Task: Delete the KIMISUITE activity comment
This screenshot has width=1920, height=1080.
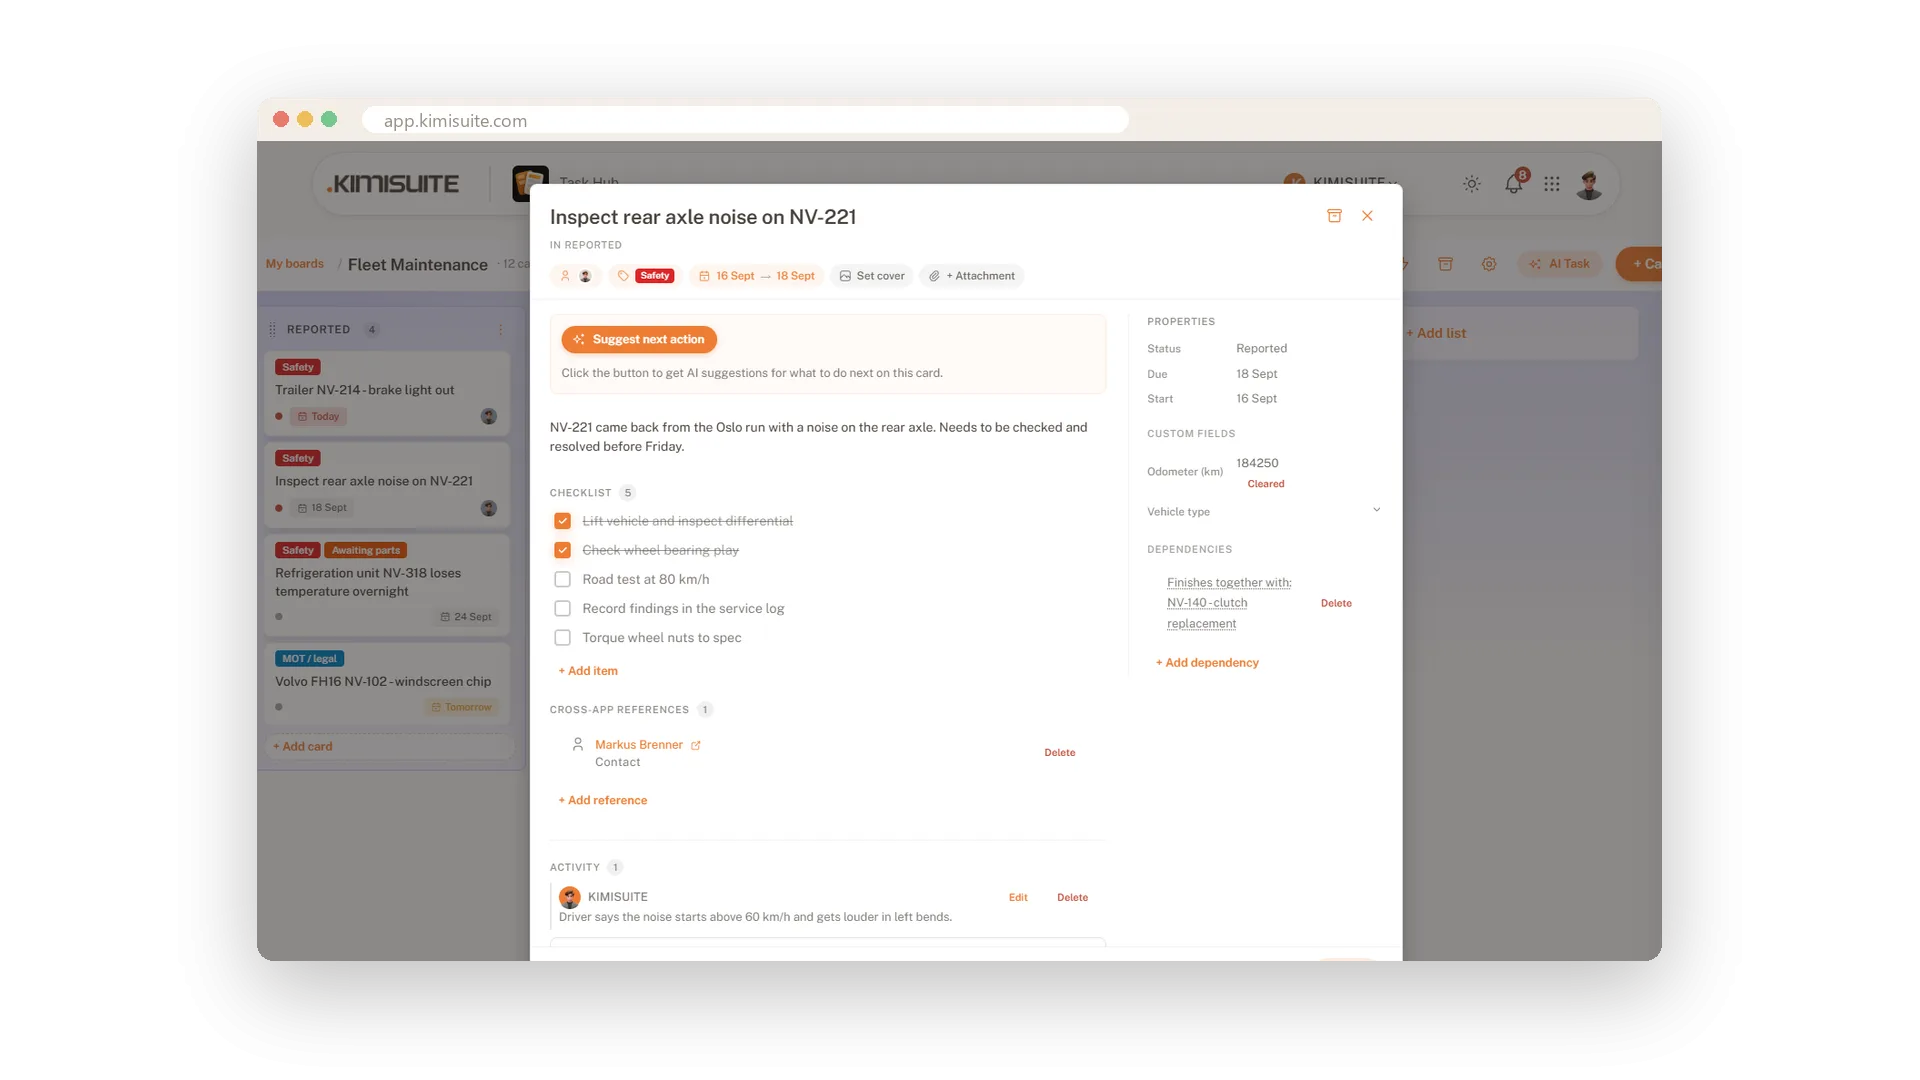Action: (x=1072, y=898)
